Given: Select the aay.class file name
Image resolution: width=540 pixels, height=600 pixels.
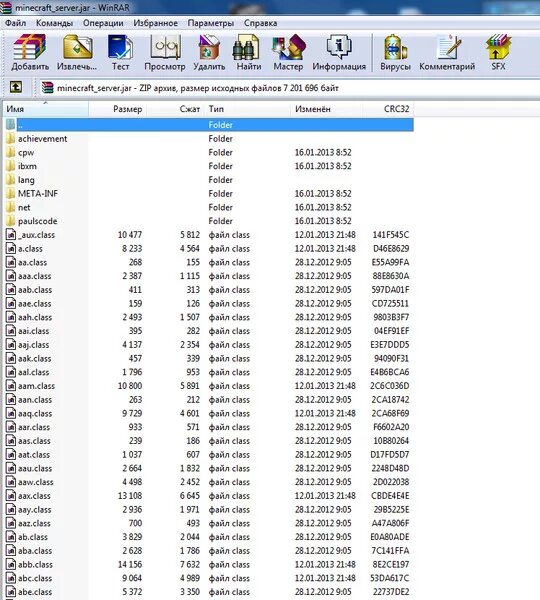Looking at the screenshot, I should [x=34, y=510].
